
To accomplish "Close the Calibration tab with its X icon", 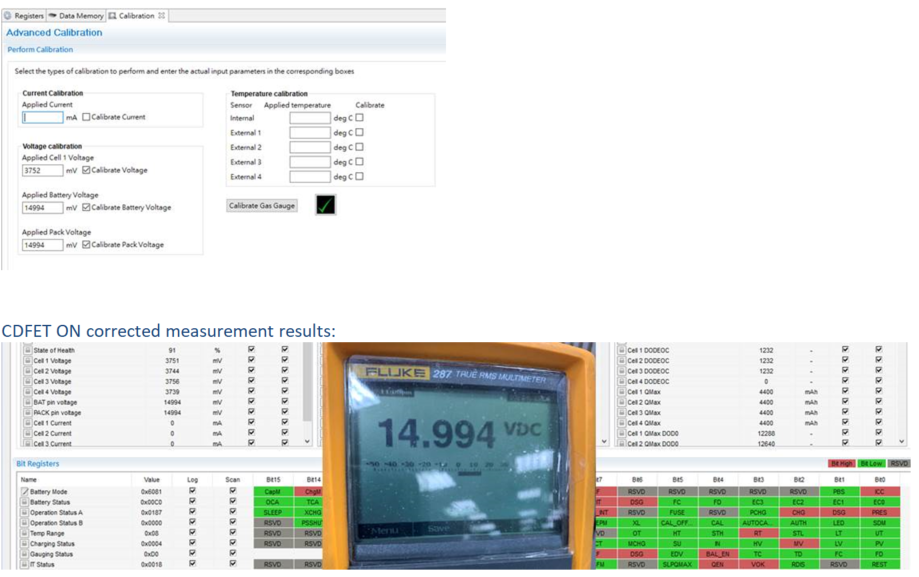I will point(161,16).
